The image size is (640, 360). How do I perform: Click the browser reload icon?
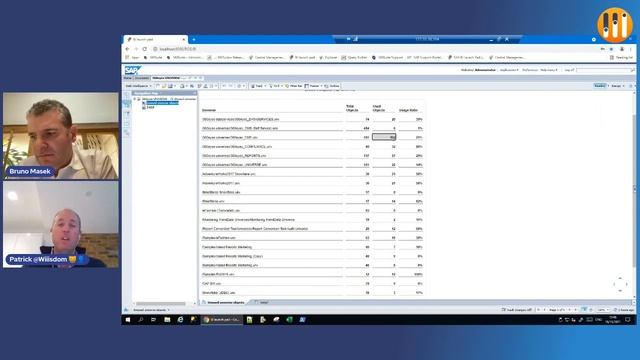click(x=144, y=49)
